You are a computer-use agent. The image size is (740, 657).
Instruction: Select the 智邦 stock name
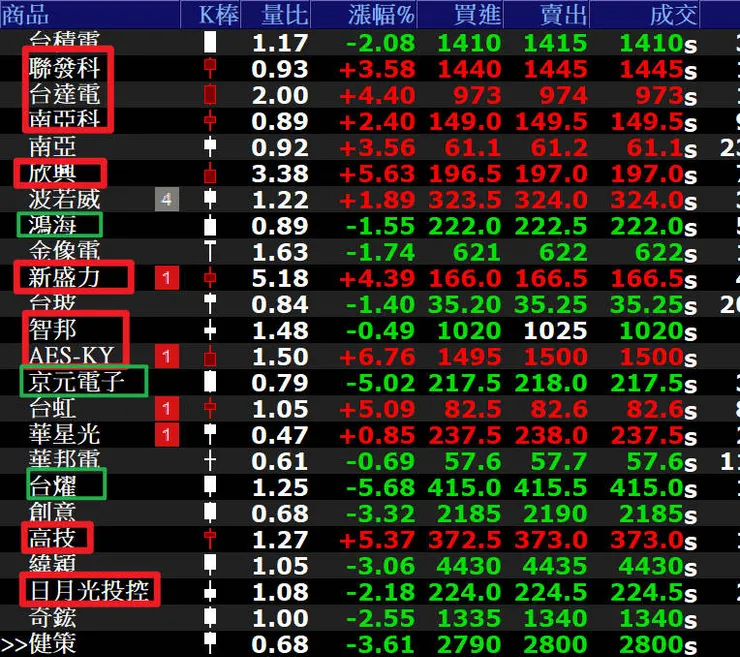[x=52, y=329]
